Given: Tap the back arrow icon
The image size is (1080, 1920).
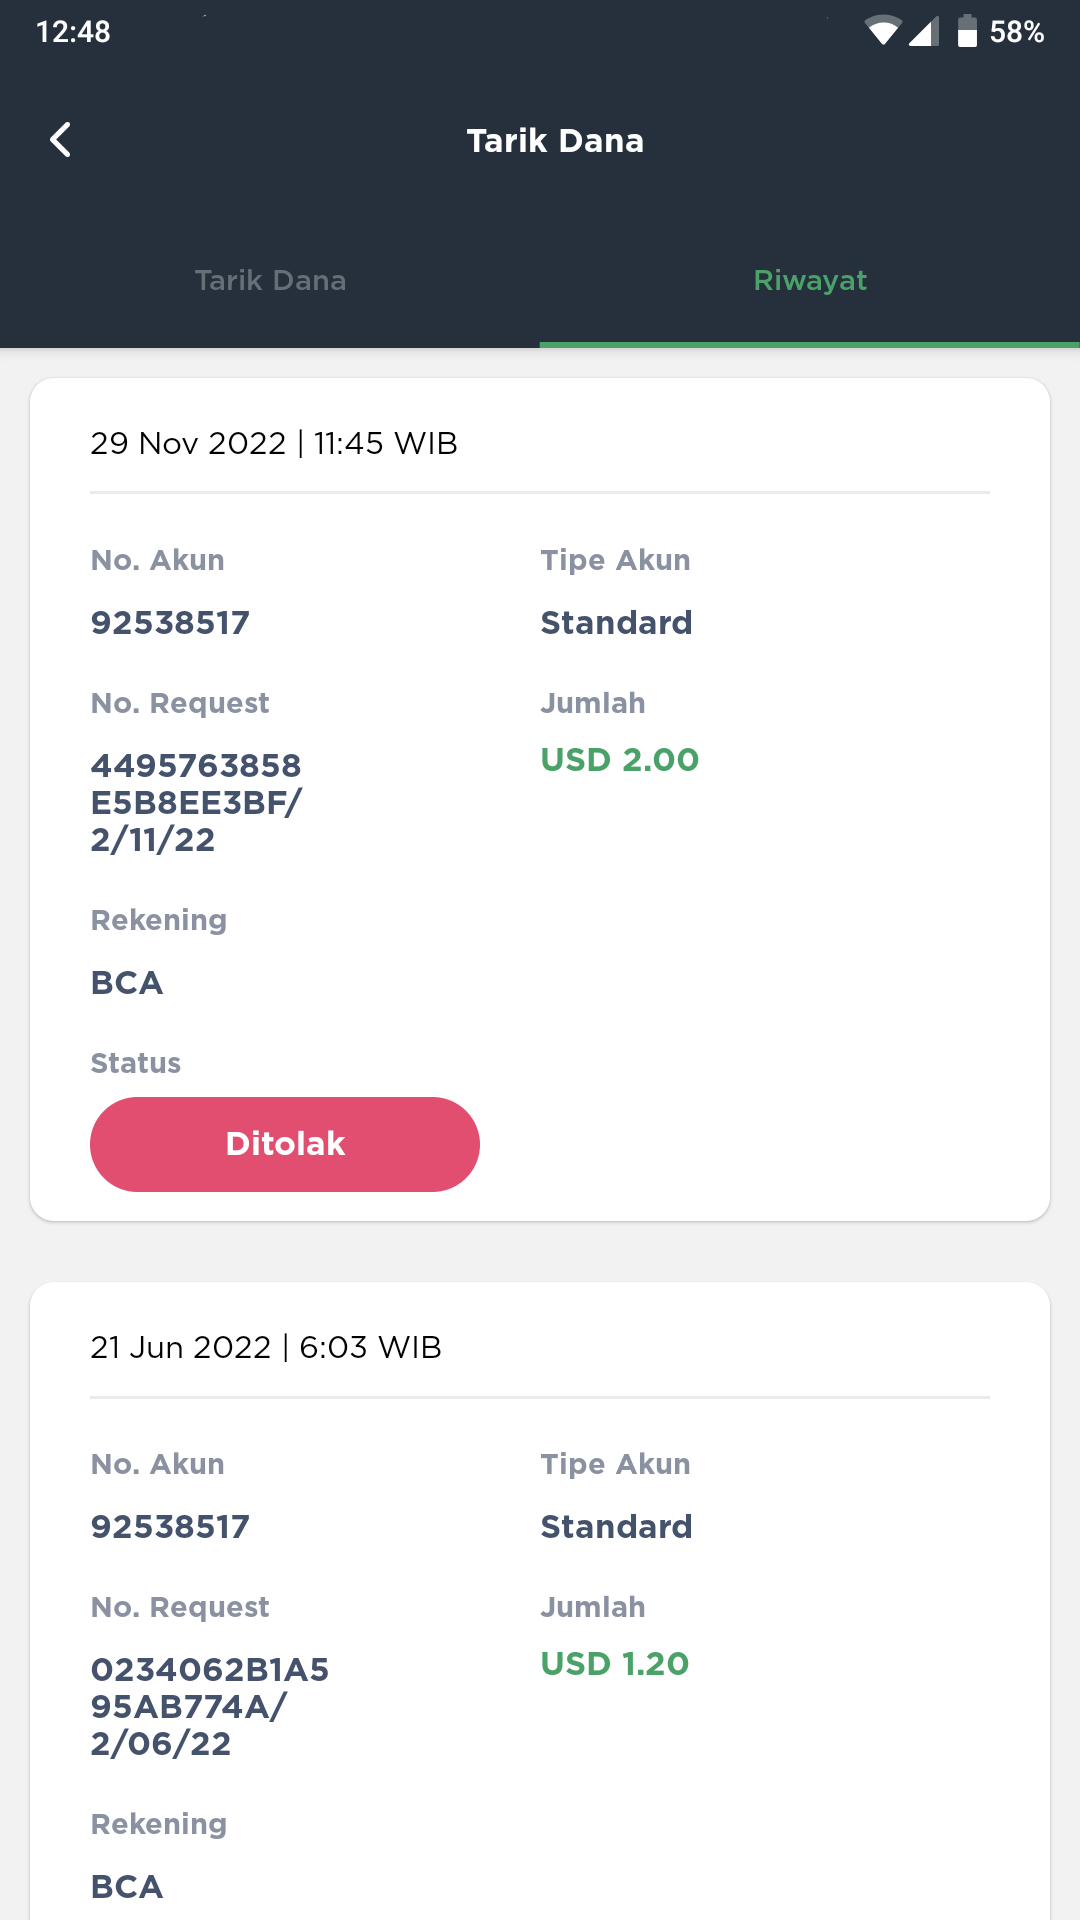Looking at the screenshot, I should tap(60, 140).
